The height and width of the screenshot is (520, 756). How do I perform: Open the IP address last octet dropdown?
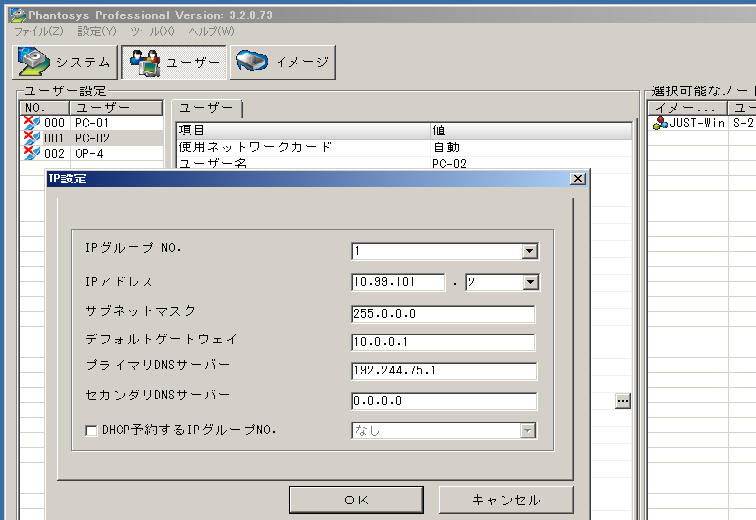pyautogui.click(x=530, y=283)
